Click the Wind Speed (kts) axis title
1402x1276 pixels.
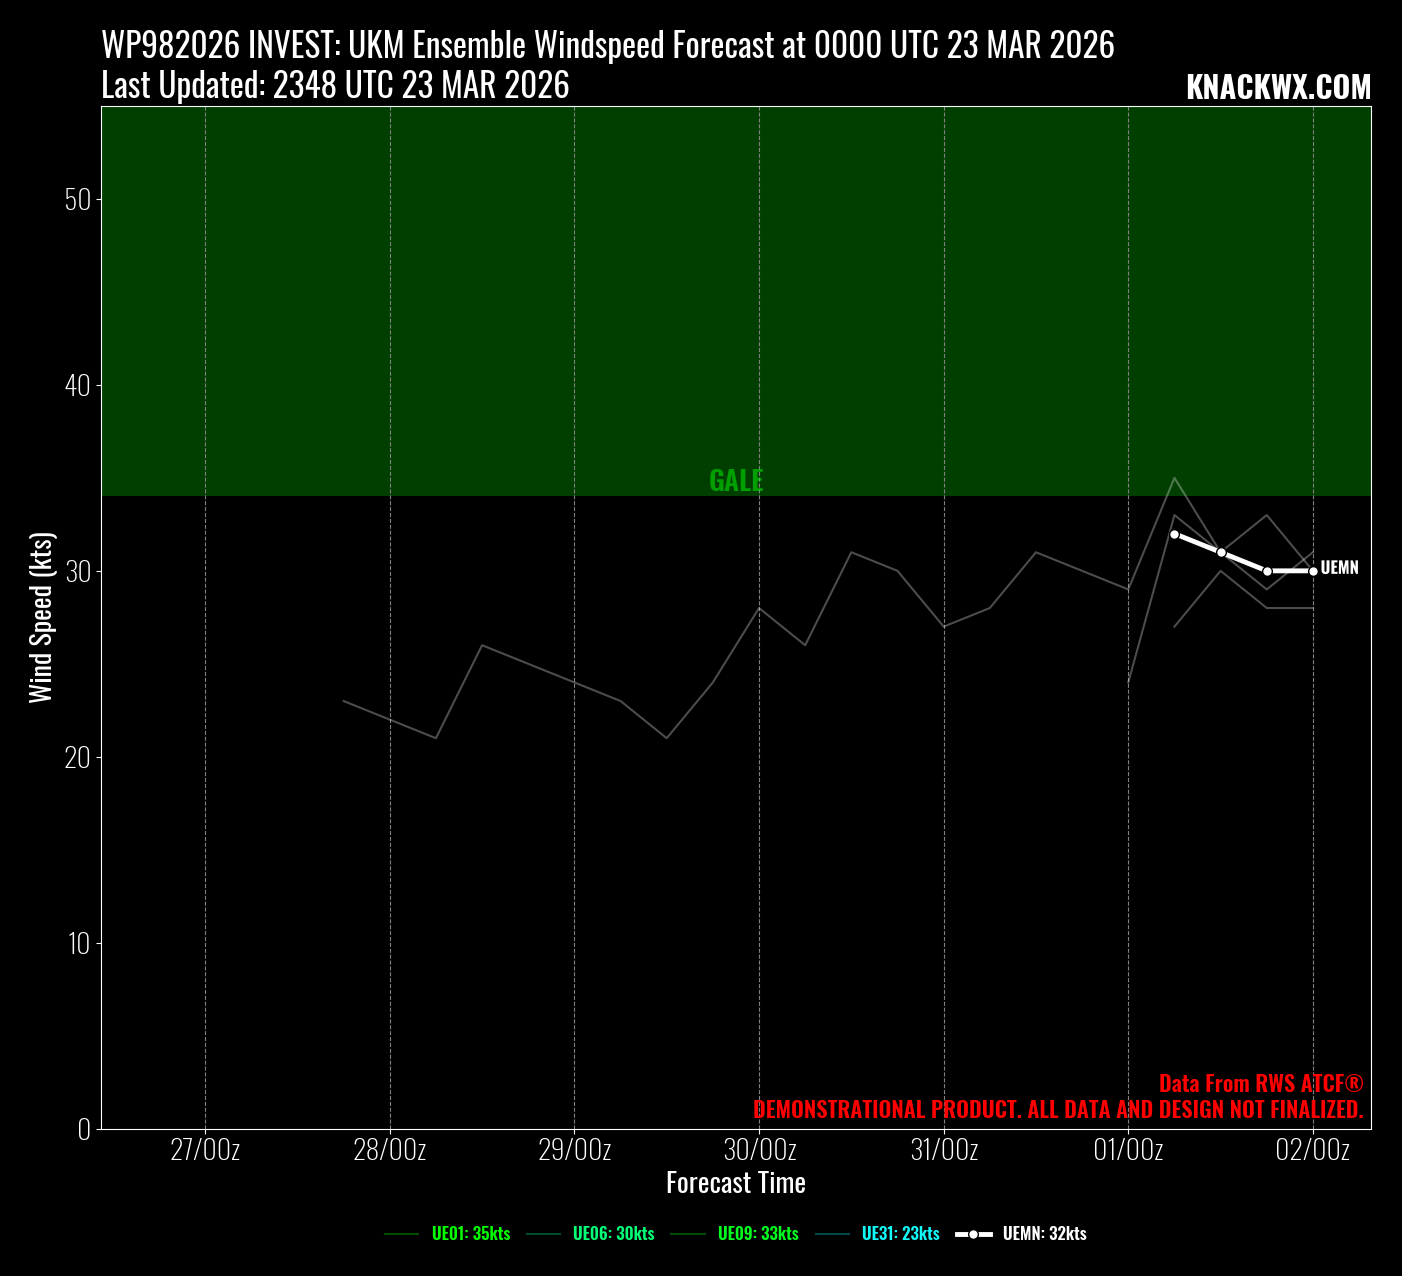40,617
